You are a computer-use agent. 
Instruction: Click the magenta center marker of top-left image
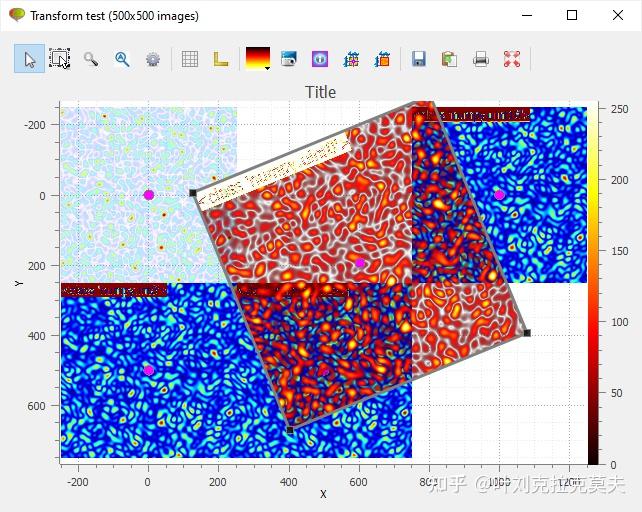(x=149, y=195)
